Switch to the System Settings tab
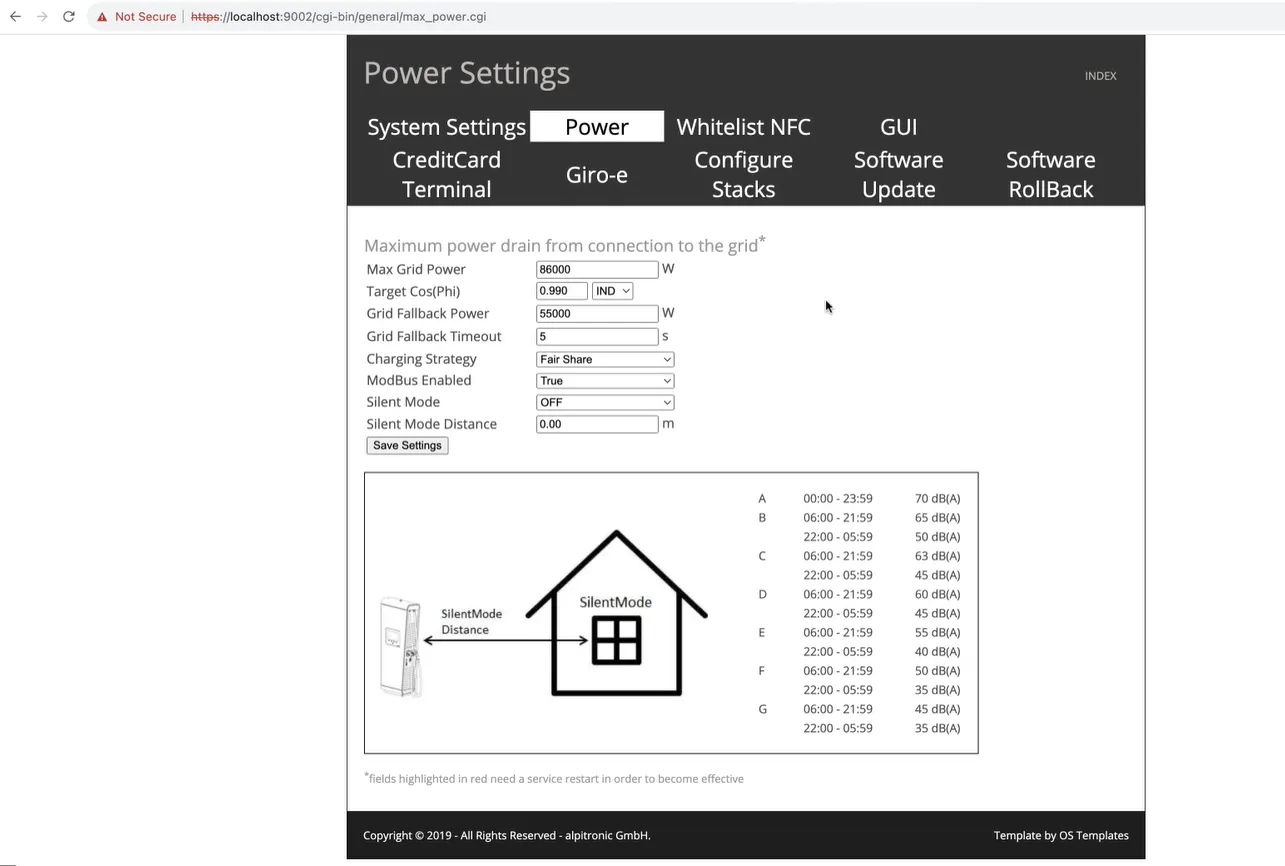This screenshot has height=866, width=1285. [x=446, y=127]
